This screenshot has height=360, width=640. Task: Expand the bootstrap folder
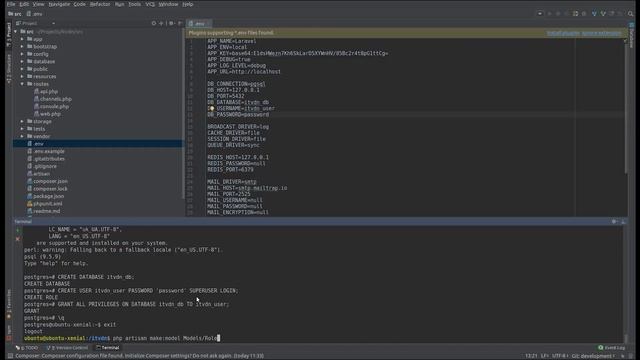click(22, 47)
